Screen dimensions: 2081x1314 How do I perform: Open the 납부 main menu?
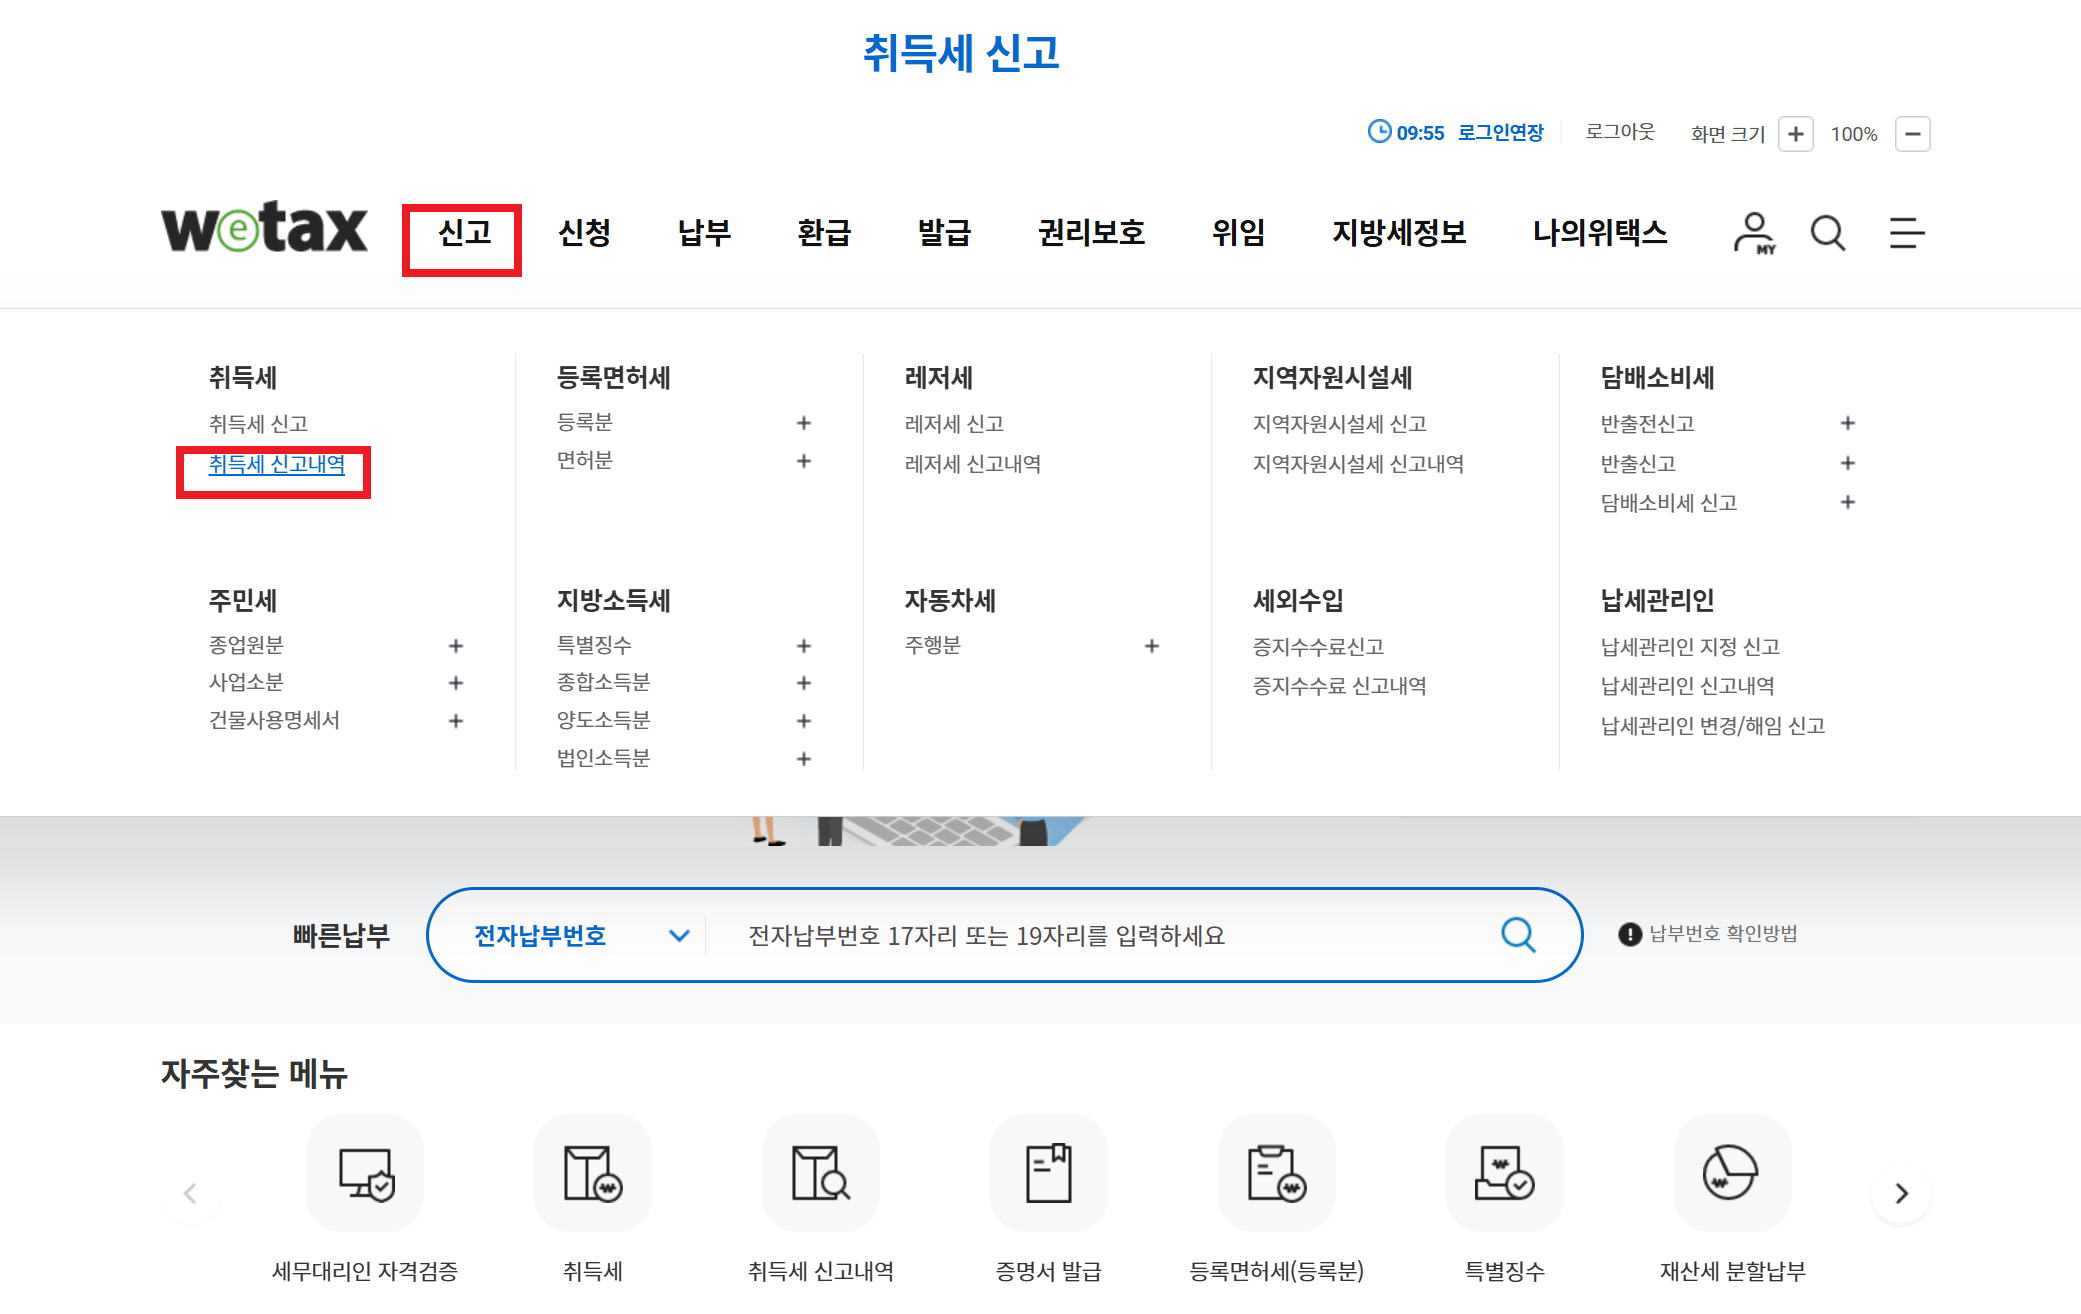coord(704,233)
